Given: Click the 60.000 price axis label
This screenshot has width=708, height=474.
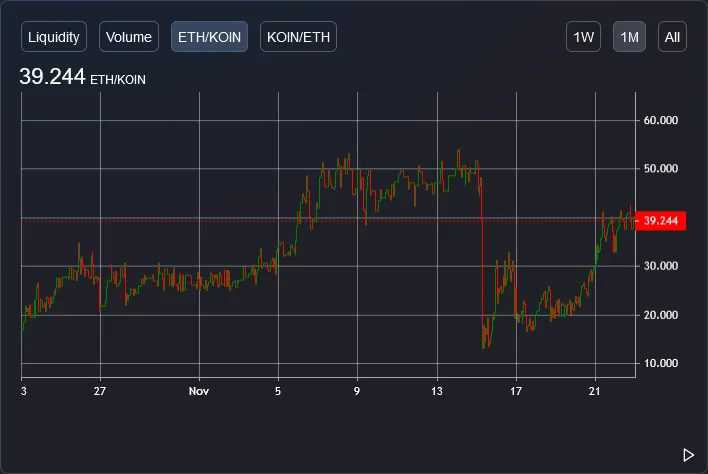Looking at the screenshot, I should pos(661,120).
